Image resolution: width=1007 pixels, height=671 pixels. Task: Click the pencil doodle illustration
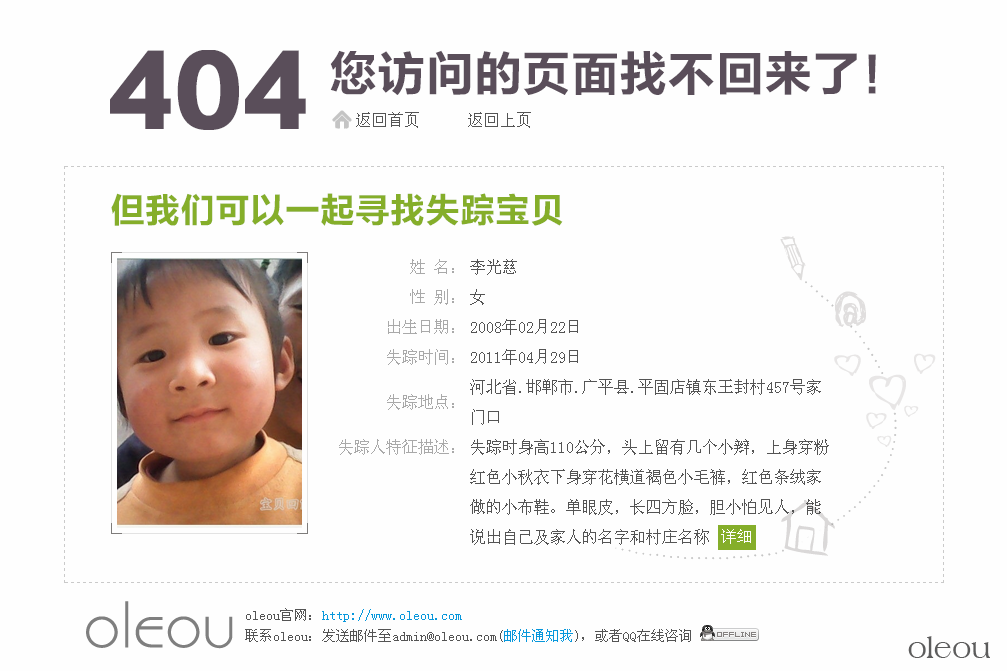[793, 257]
